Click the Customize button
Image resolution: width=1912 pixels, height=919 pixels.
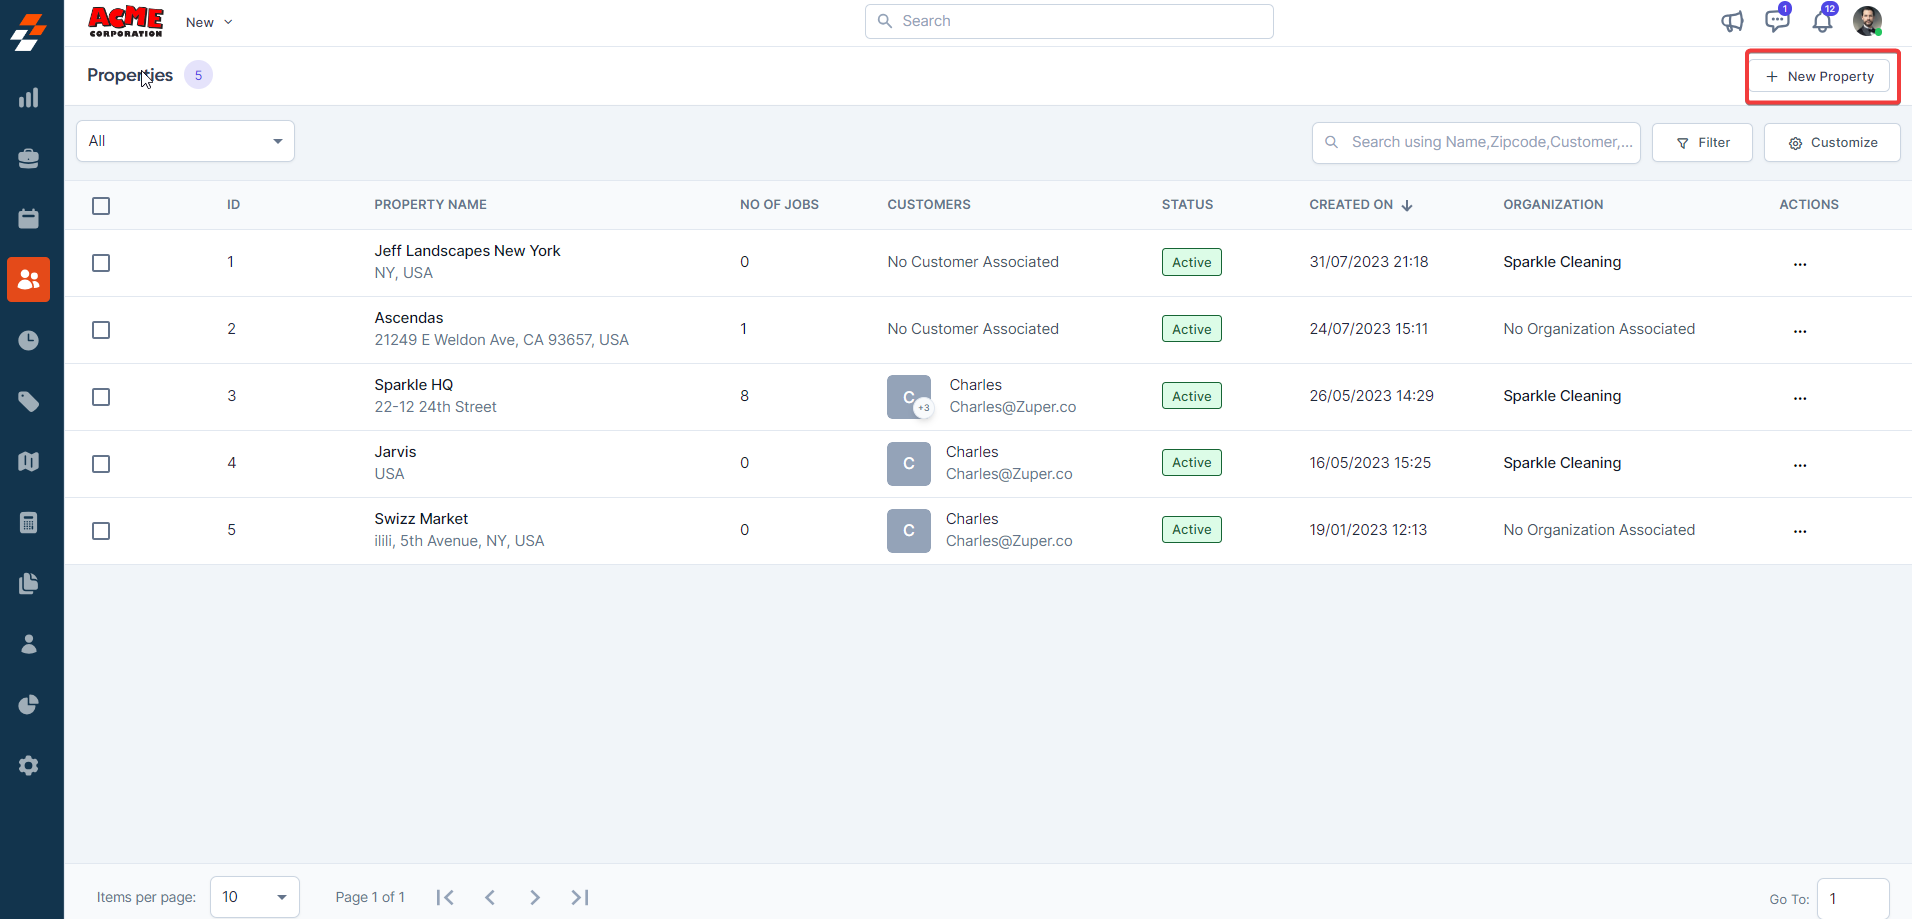click(x=1832, y=143)
